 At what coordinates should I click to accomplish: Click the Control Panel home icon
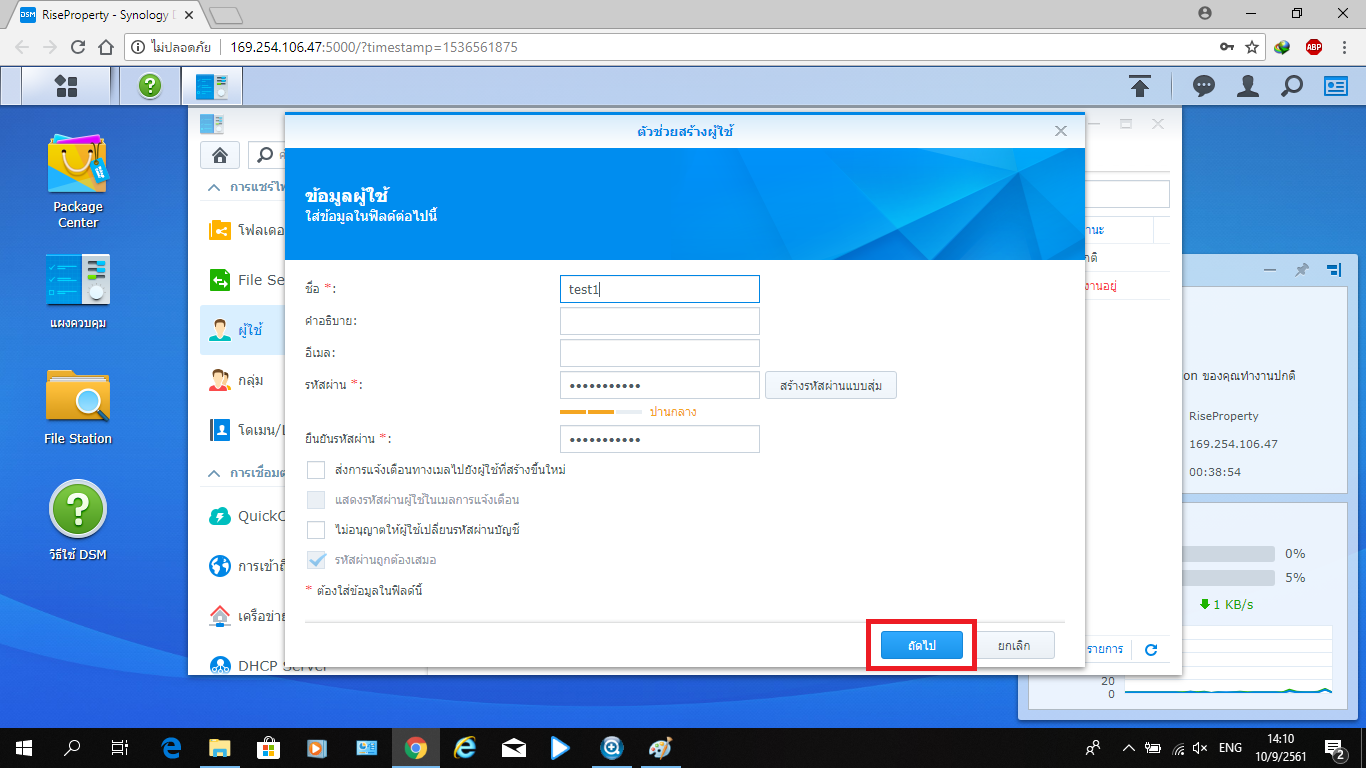(219, 155)
